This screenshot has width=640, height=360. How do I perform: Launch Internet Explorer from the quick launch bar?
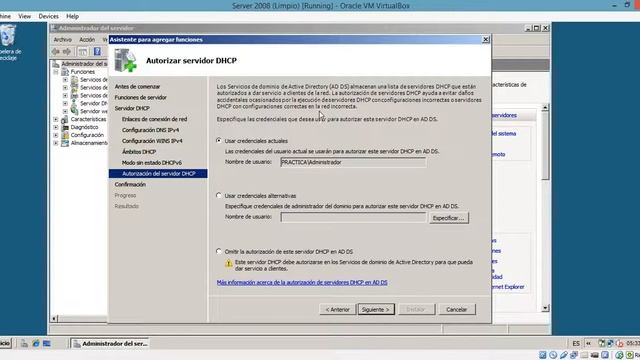36,344
